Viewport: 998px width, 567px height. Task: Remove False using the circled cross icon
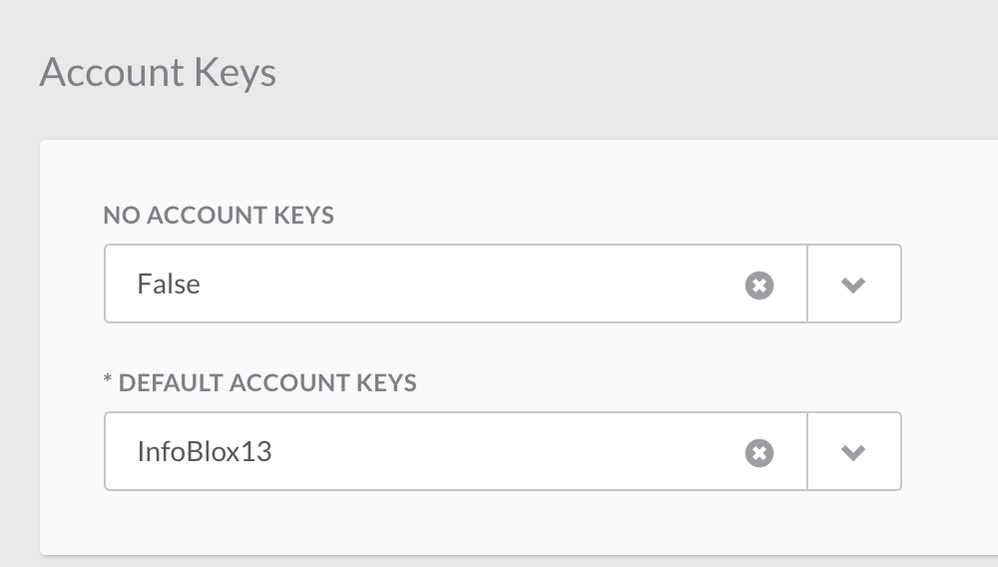(759, 285)
